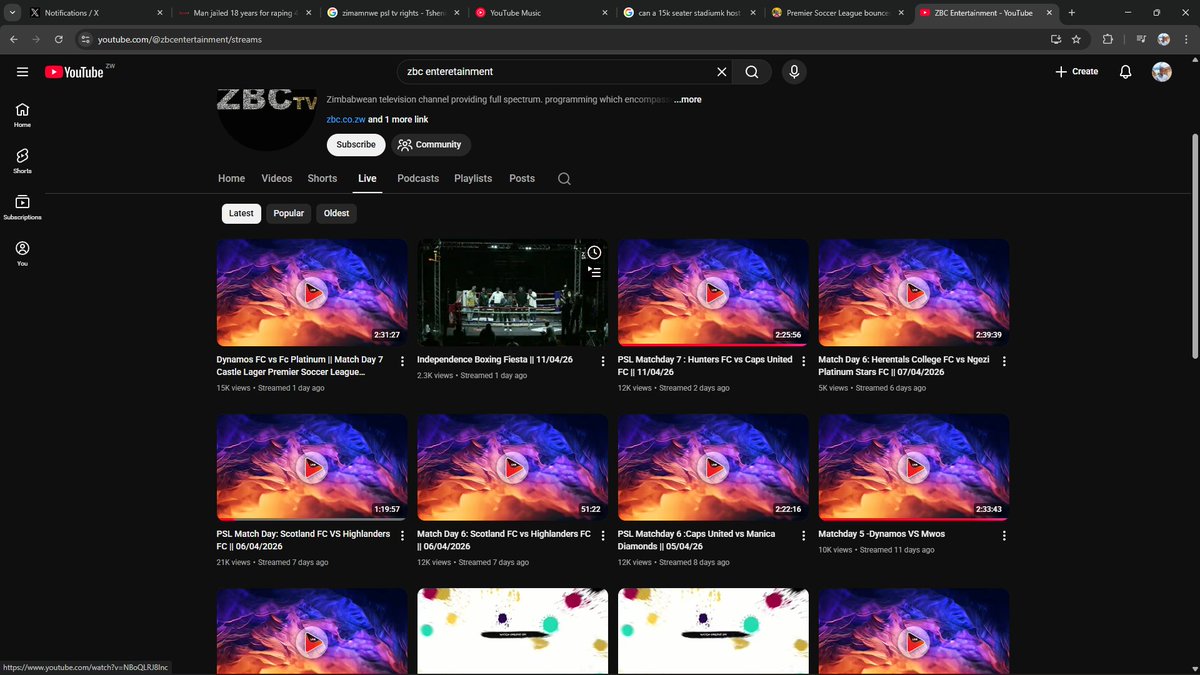Click the magnifier search button
The image size is (1200, 675).
tap(752, 72)
